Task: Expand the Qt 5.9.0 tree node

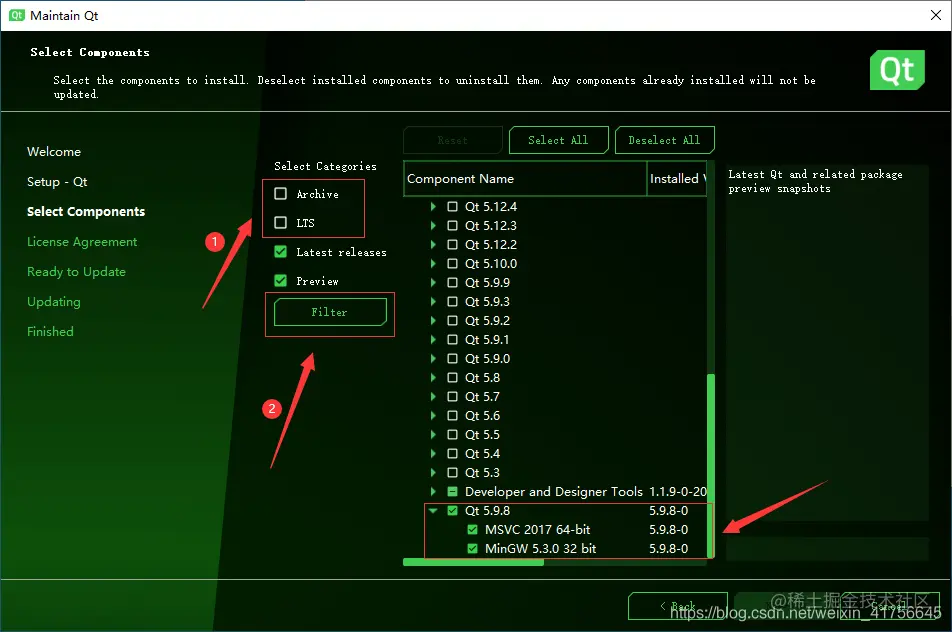Action: pos(433,359)
